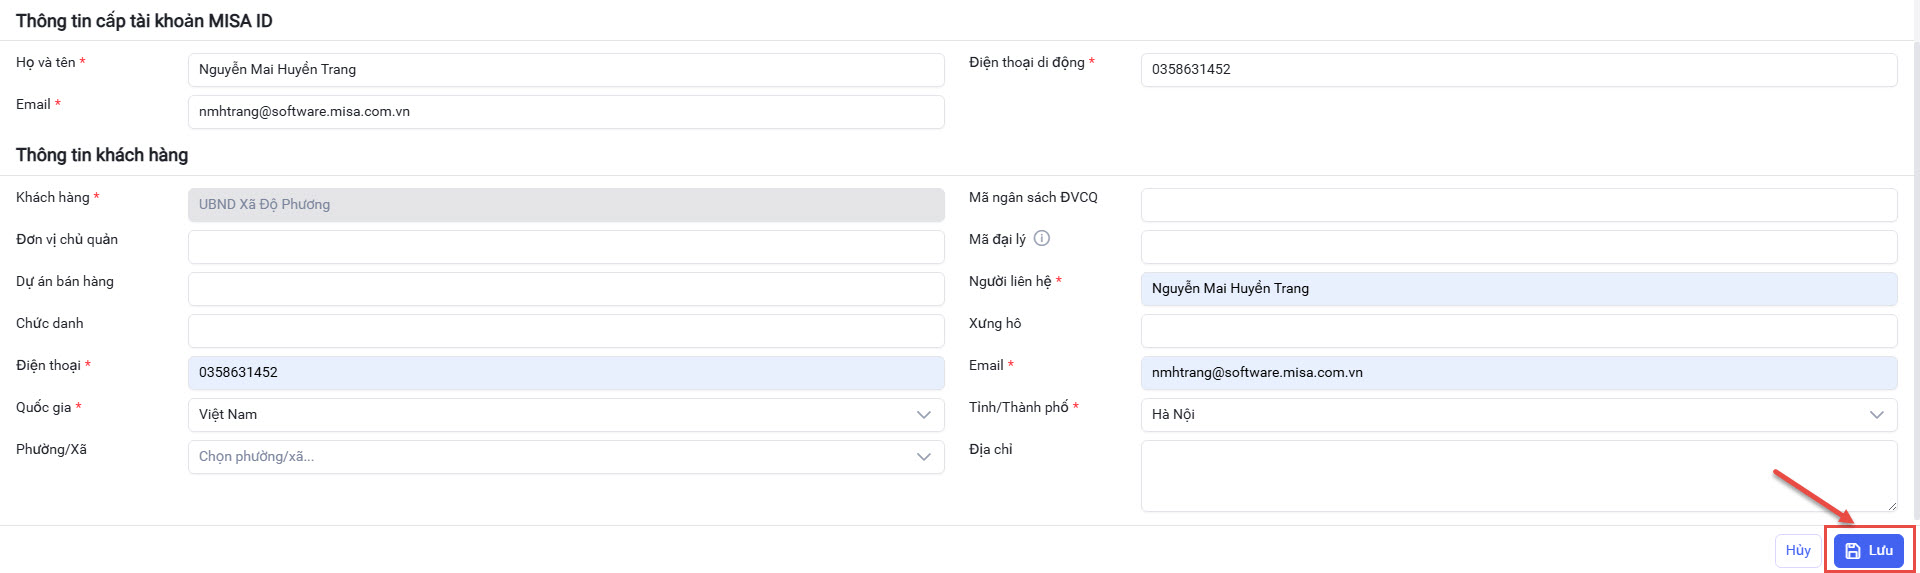Select the Đơn vị chủ quản field
The height and width of the screenshot is (573, 1920).
tap(566, 247)
